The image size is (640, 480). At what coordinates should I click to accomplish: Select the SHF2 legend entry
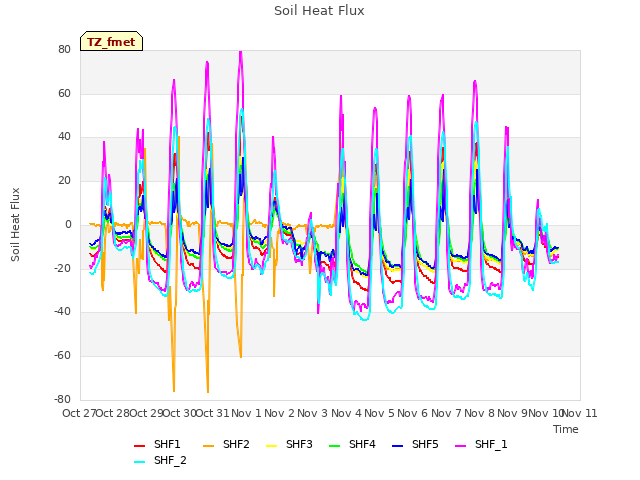coord(226,444)
